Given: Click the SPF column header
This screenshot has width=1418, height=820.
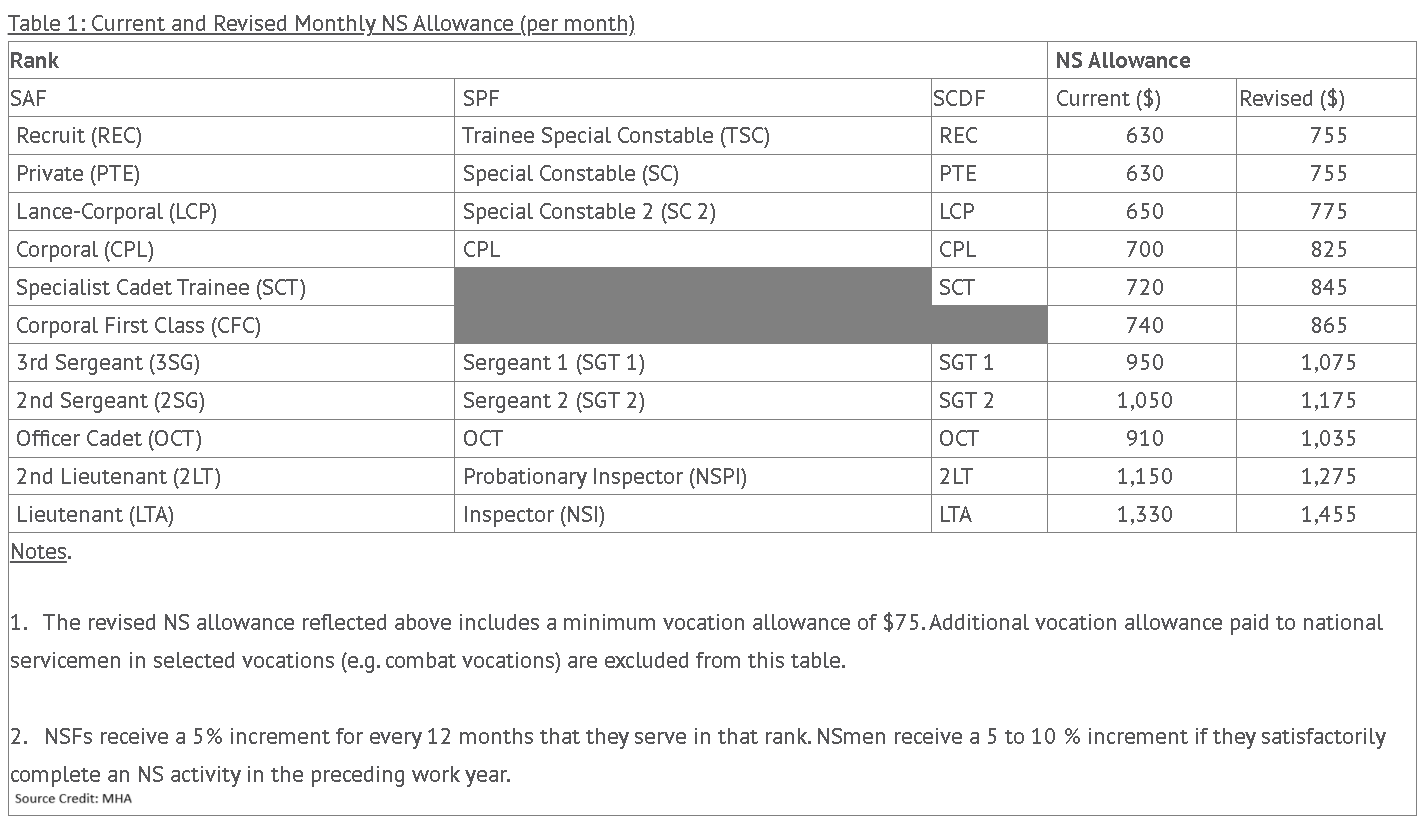Looking at the screenshot, I should pyautogui.click(x=481, y=98).
